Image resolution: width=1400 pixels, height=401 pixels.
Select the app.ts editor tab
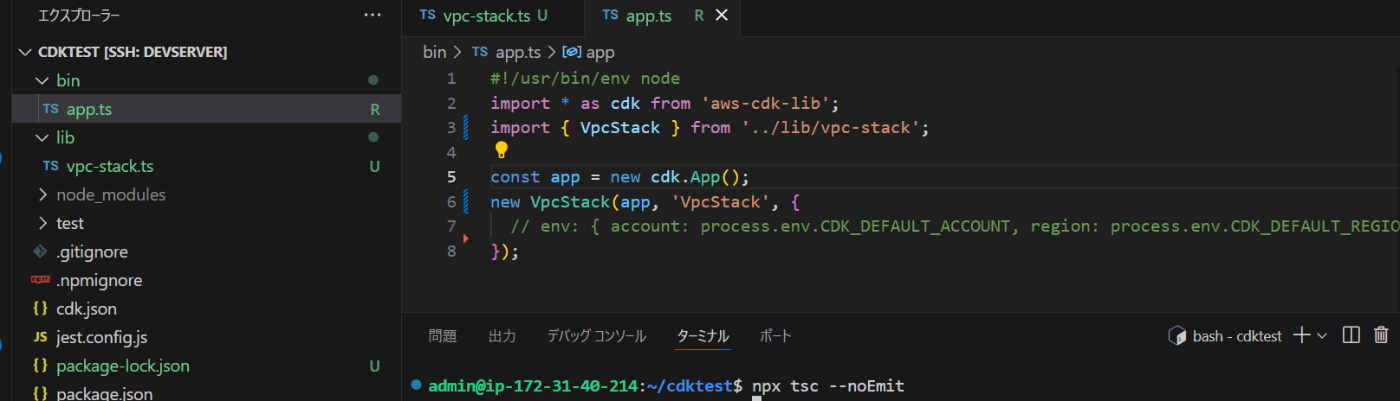point(650,16)
